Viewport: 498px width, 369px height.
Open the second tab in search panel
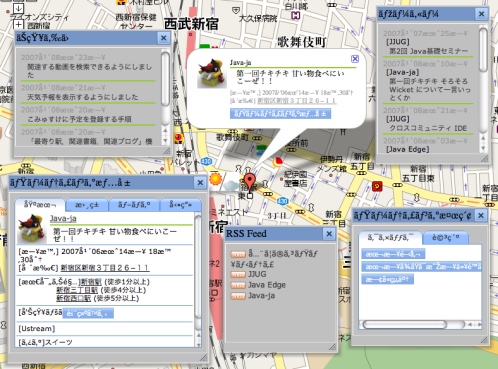[445, 238]
